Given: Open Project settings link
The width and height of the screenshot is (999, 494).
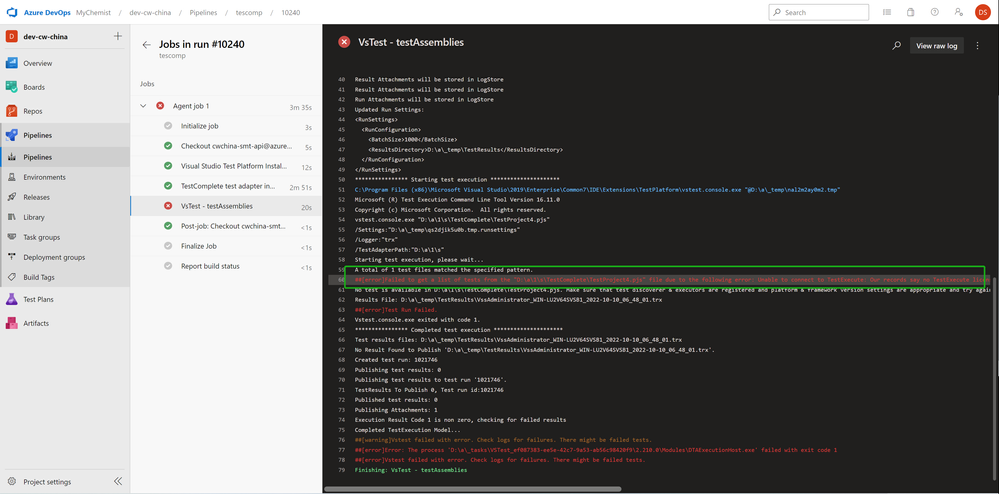Looking at the screenshot, I should coord(47,481).
